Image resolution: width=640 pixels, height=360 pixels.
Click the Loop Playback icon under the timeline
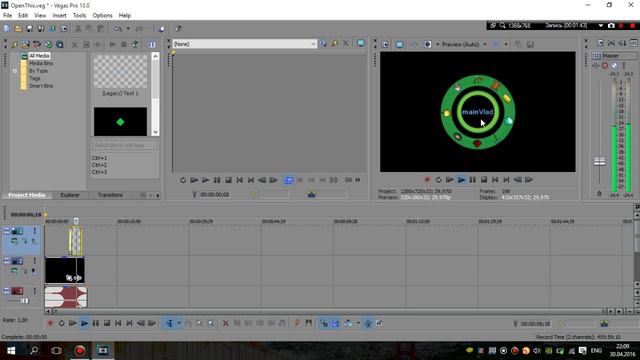62,323
